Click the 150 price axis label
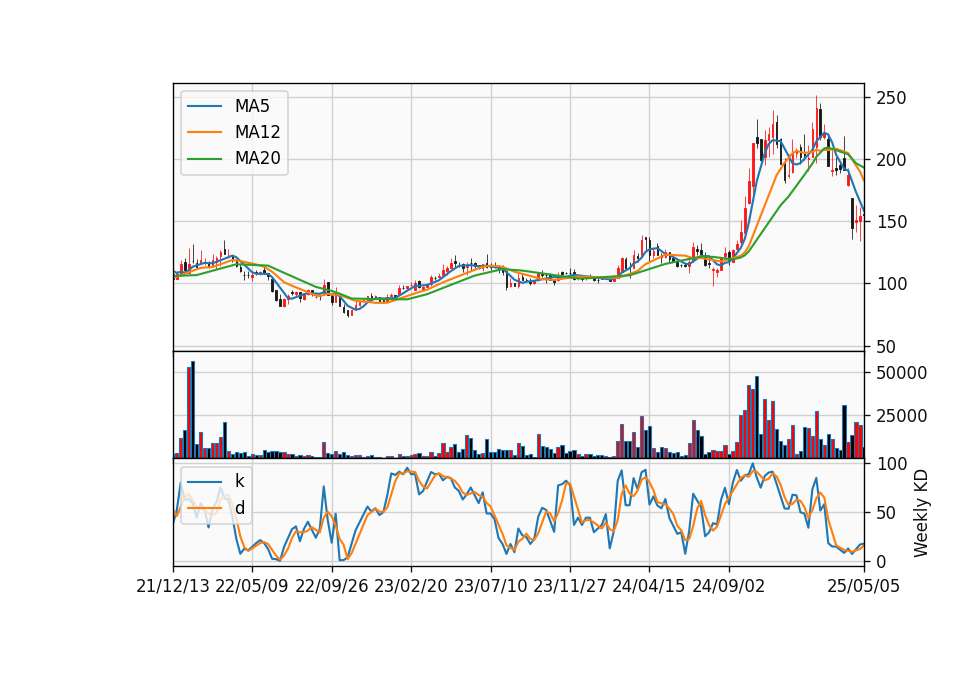Viewport: 960px width, 690px height. [x=891, y=222]
